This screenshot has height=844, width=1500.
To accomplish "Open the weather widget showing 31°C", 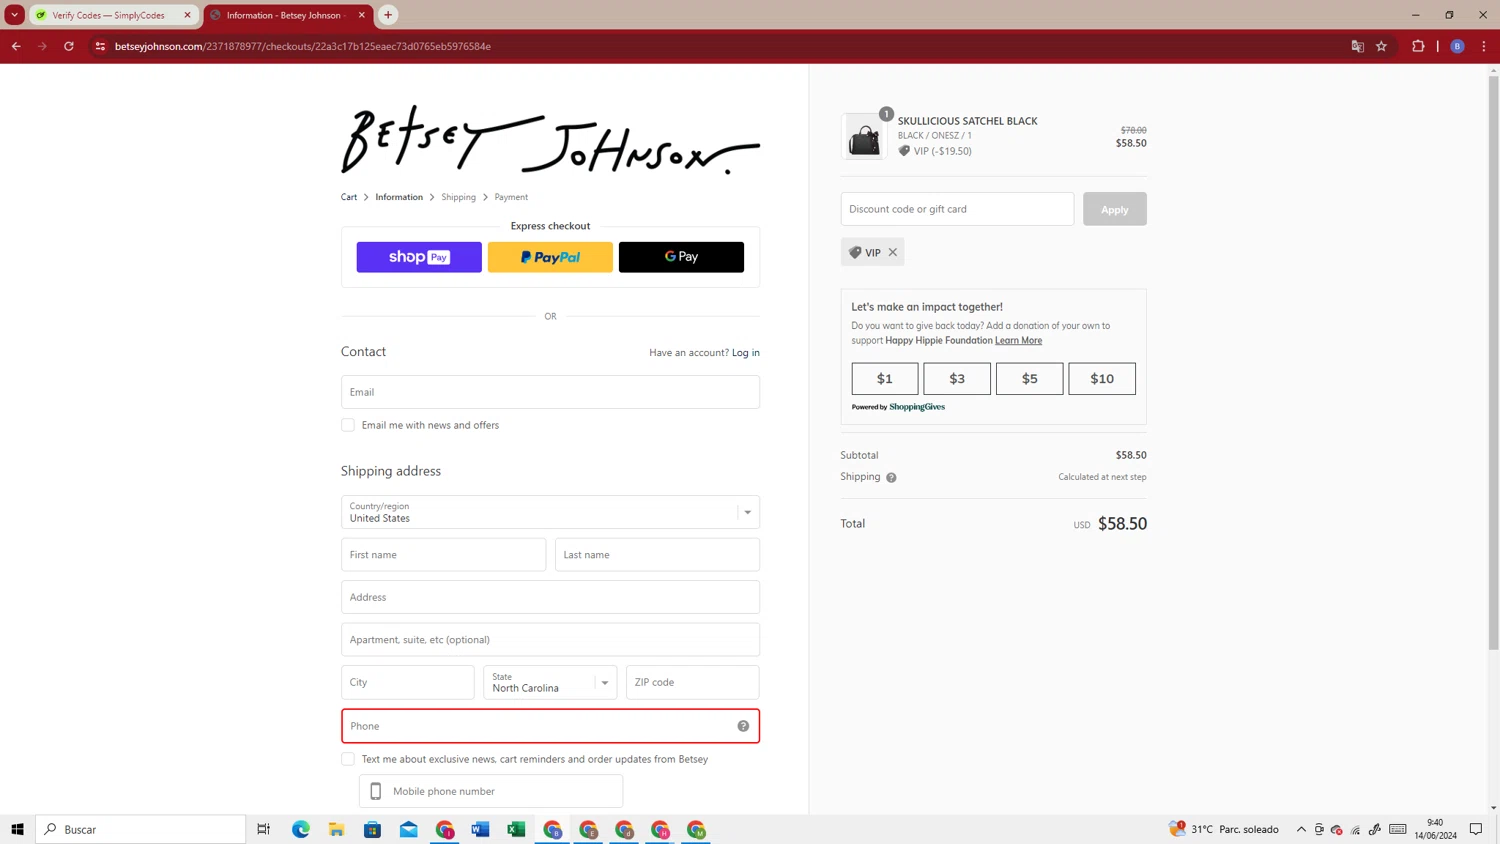I will pos(1224,829).
